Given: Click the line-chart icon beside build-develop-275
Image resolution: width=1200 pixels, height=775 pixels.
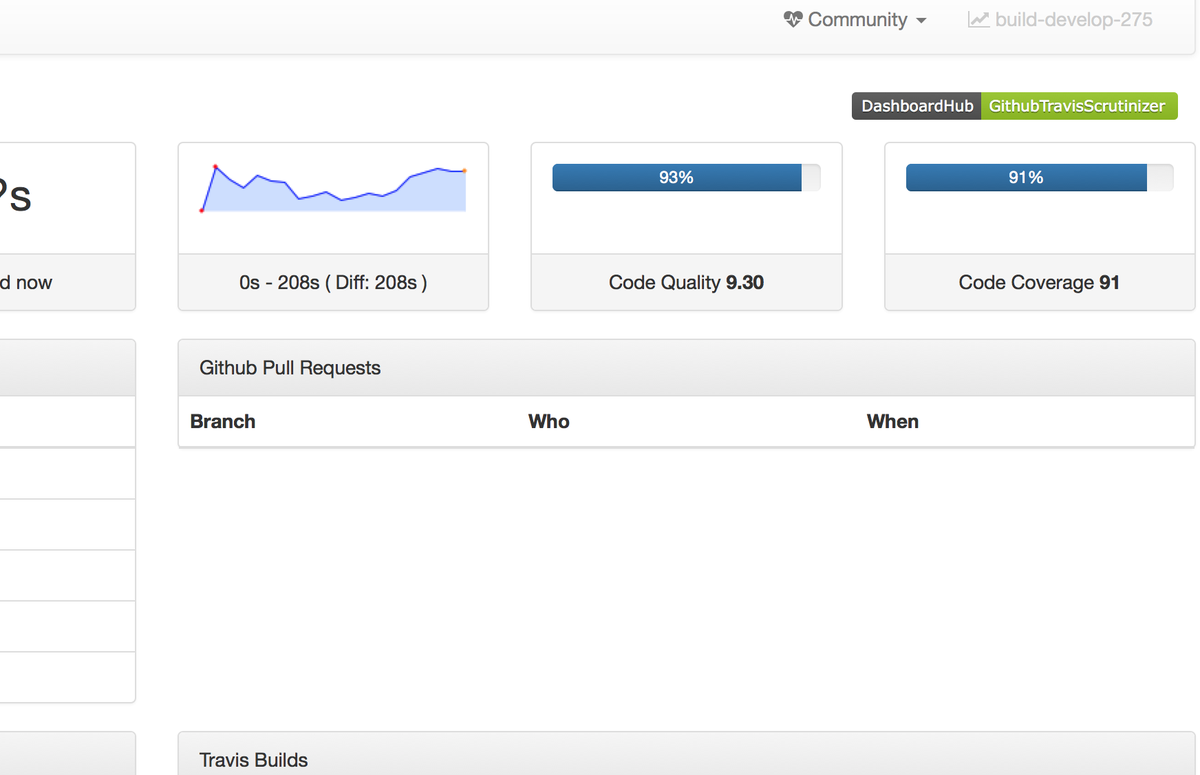Looking at the screenshot, I should pyautogui.click(x=977, y=19).
